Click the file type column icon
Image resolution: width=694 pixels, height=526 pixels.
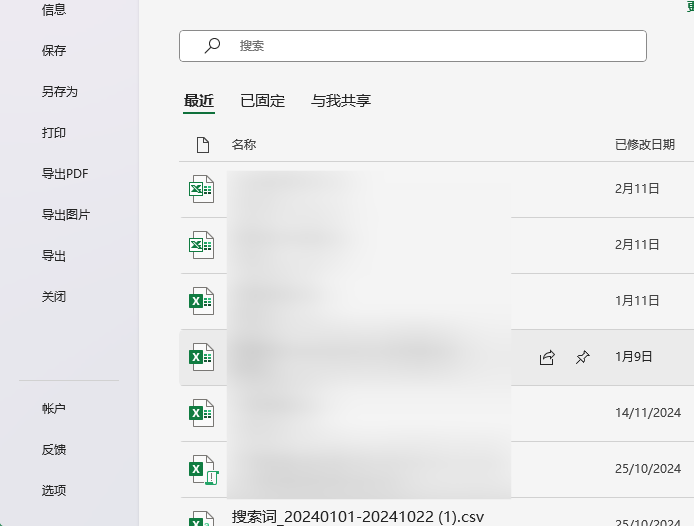coord(203,145)
